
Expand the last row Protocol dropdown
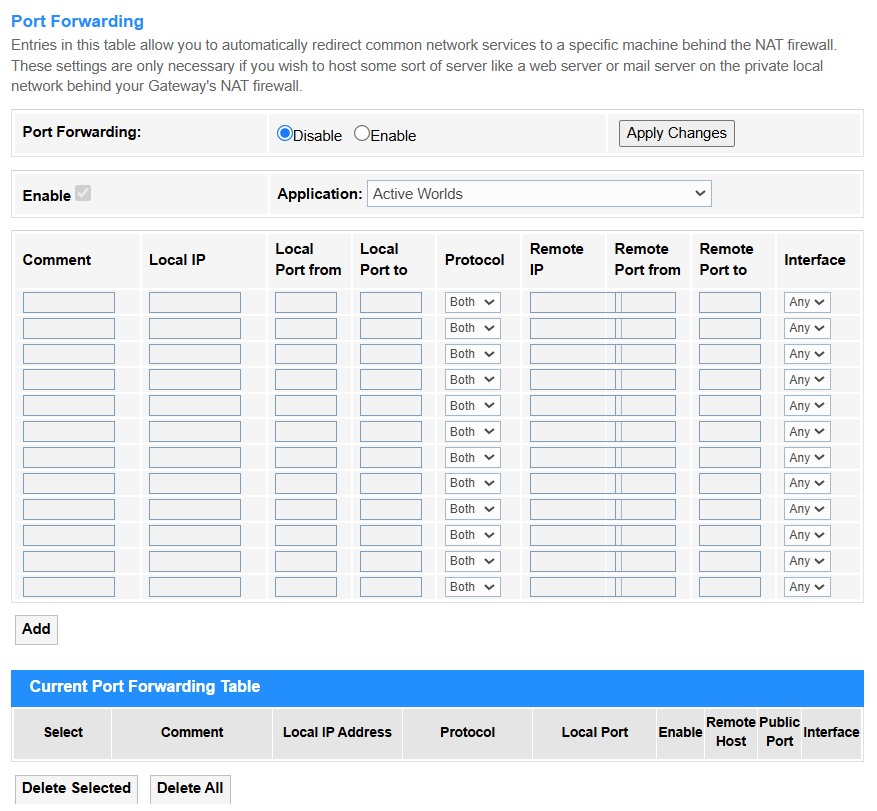pyautogui.click(x=473, y=587)
